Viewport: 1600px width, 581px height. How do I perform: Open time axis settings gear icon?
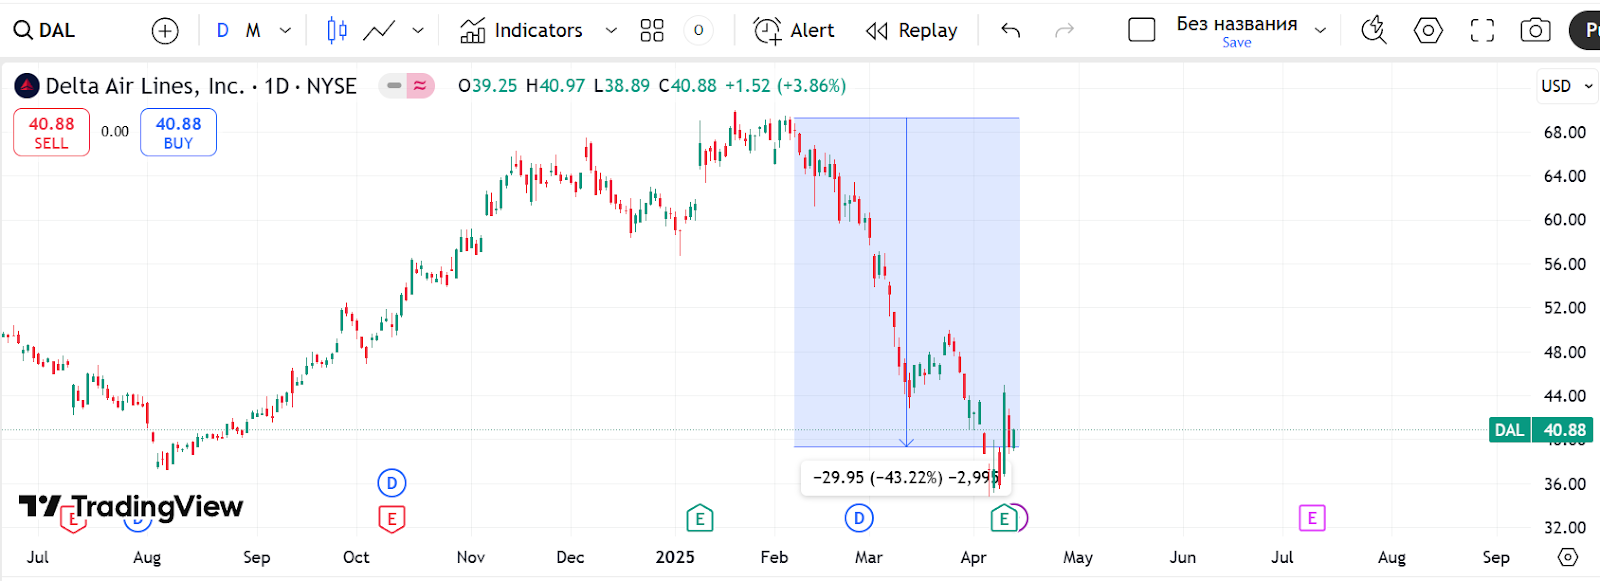pyautogui.click(x=1568, y=557)
